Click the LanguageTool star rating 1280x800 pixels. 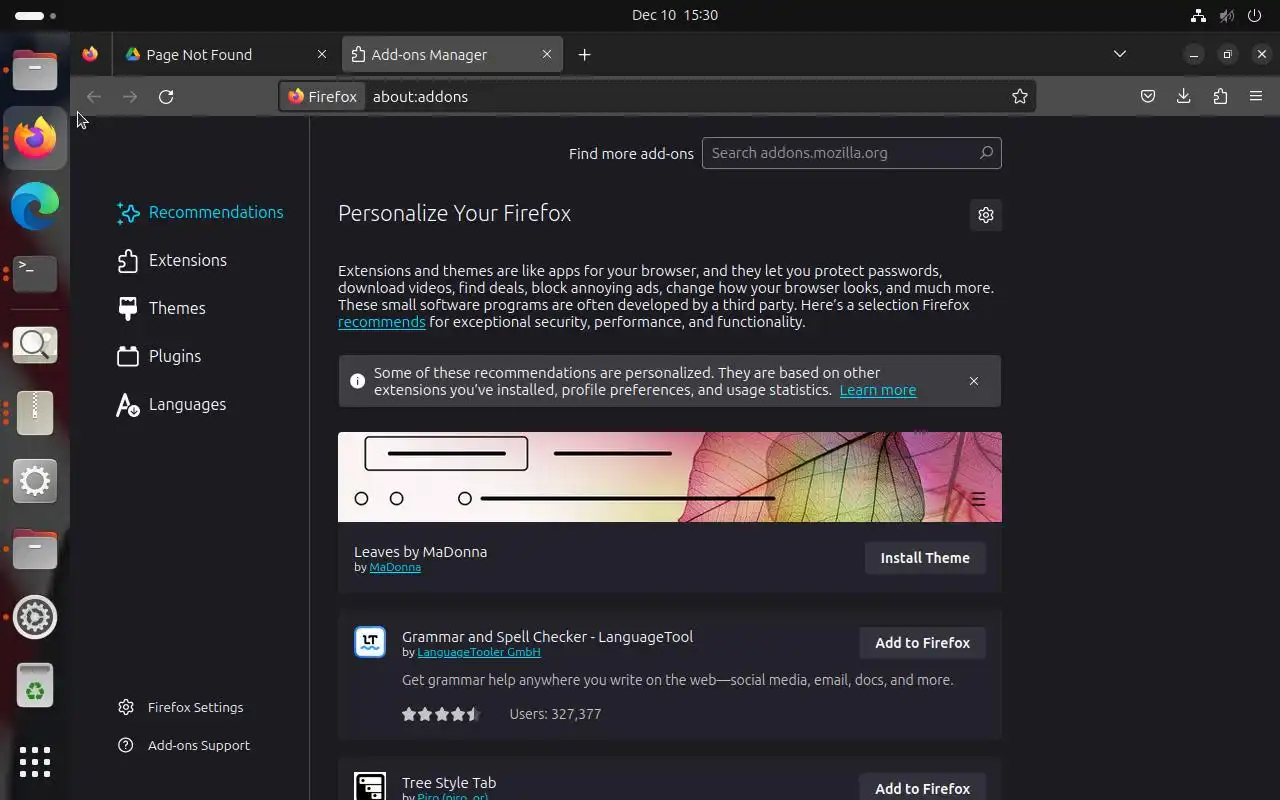click(x=441, y=714)
